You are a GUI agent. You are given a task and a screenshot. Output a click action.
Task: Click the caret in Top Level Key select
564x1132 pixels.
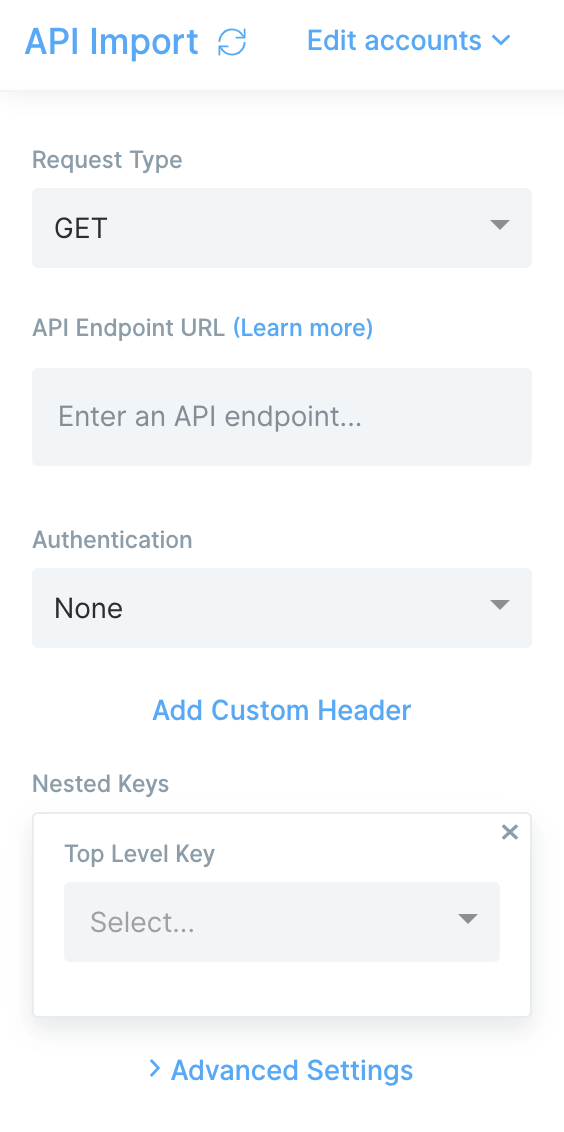coord(468,918)
